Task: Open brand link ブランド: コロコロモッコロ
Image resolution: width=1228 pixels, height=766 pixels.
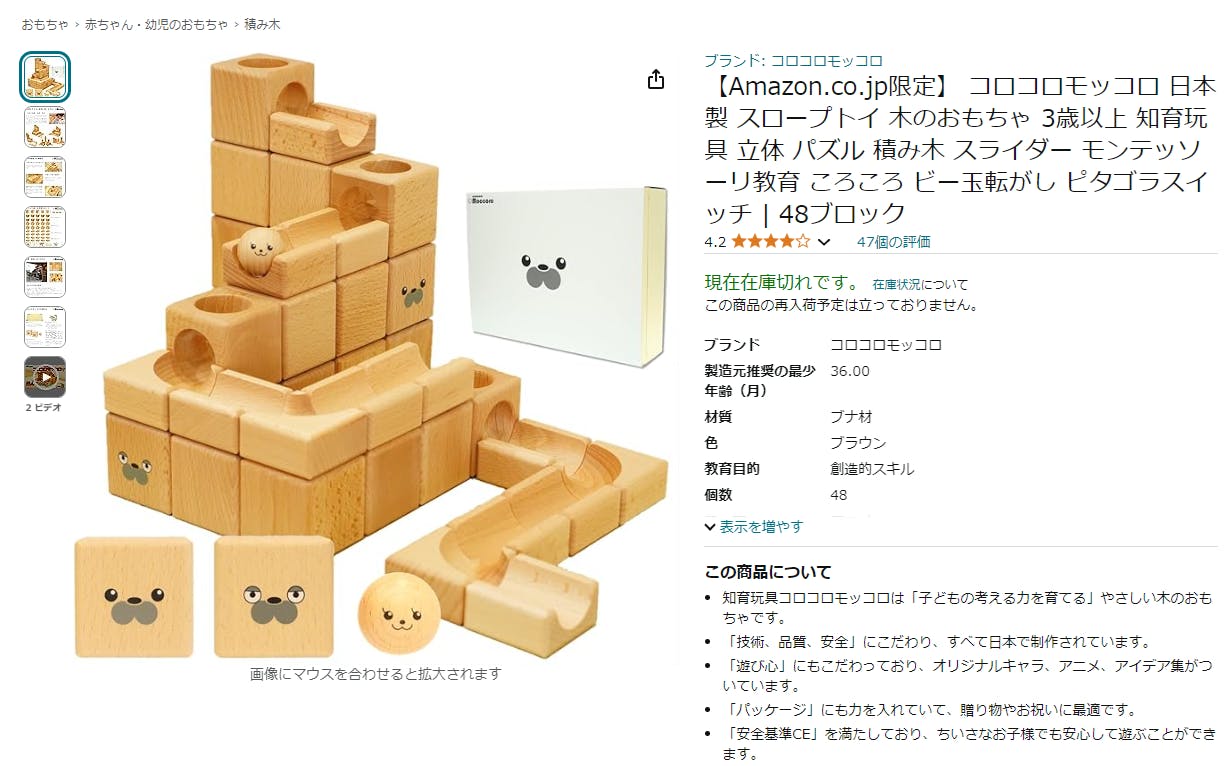Action: [x=793, y=60]
